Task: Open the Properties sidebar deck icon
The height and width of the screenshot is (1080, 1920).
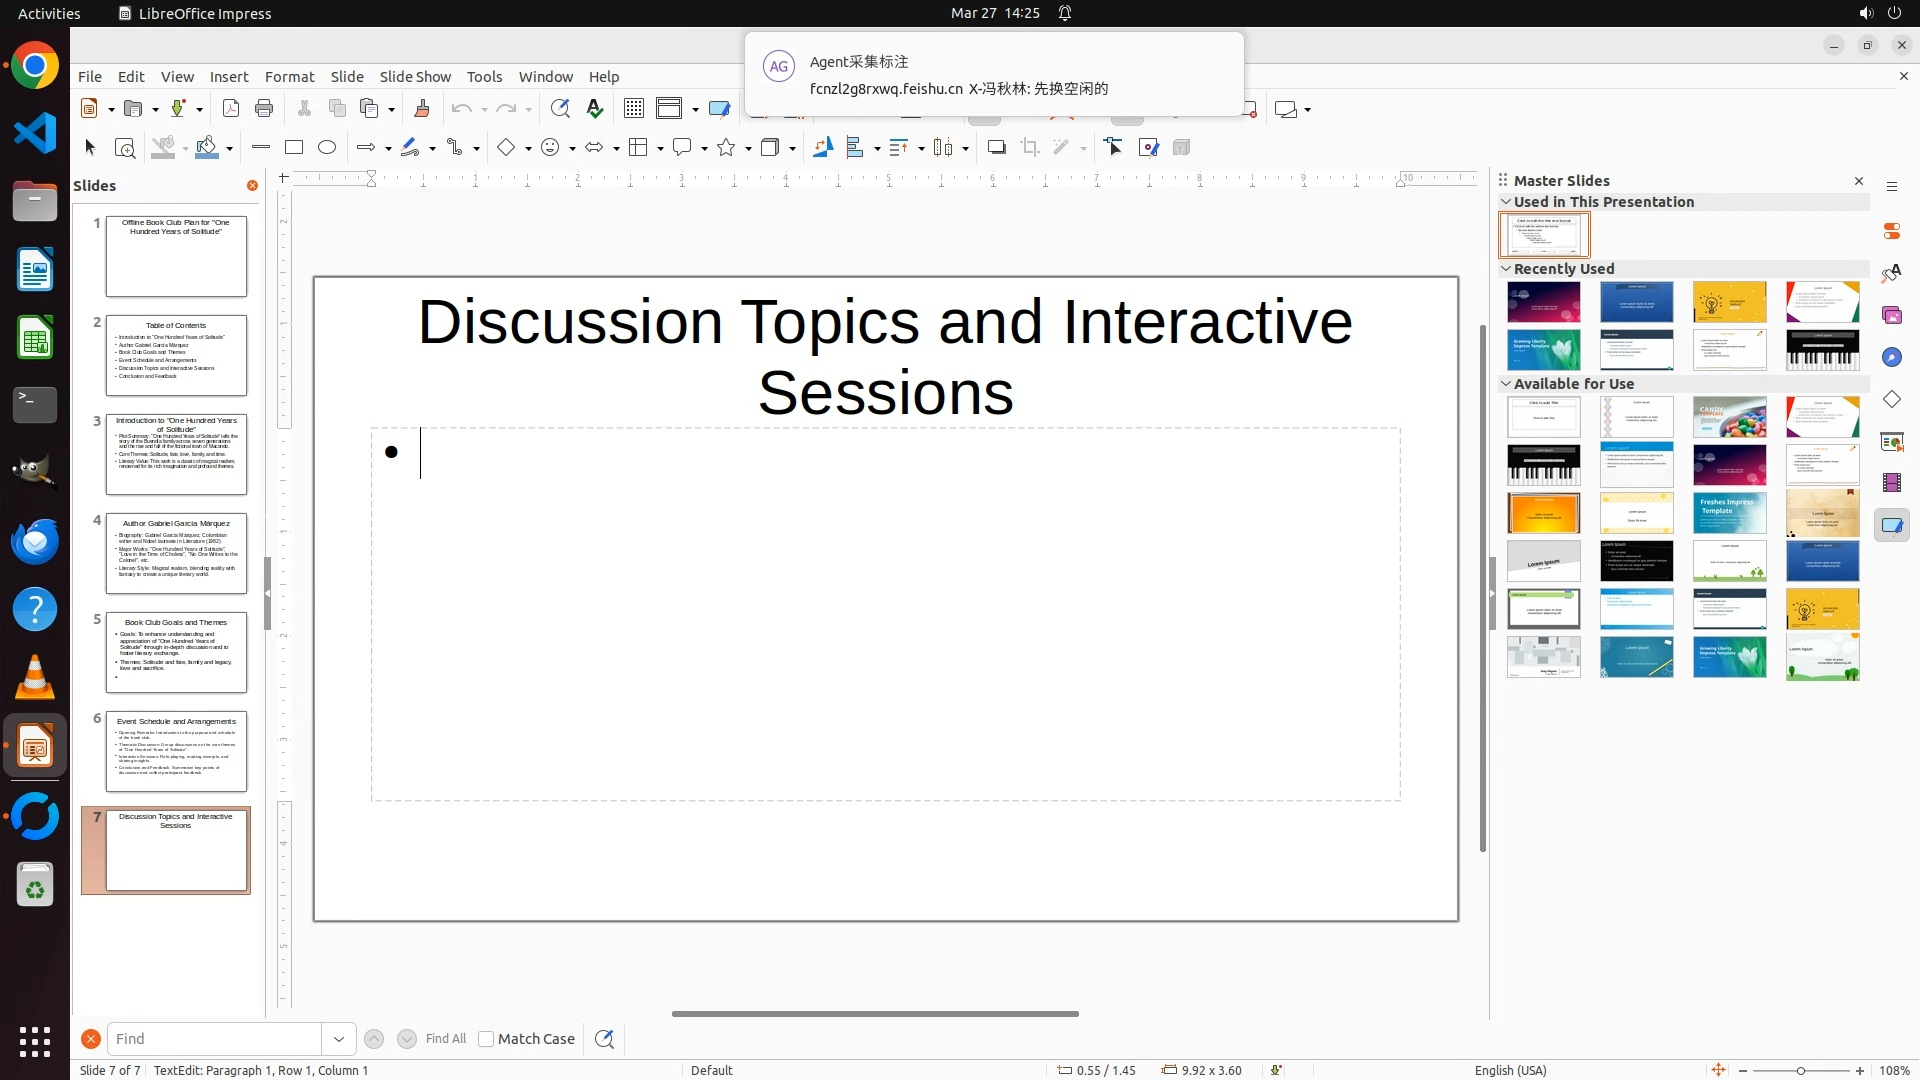Action: [1891, 231]
